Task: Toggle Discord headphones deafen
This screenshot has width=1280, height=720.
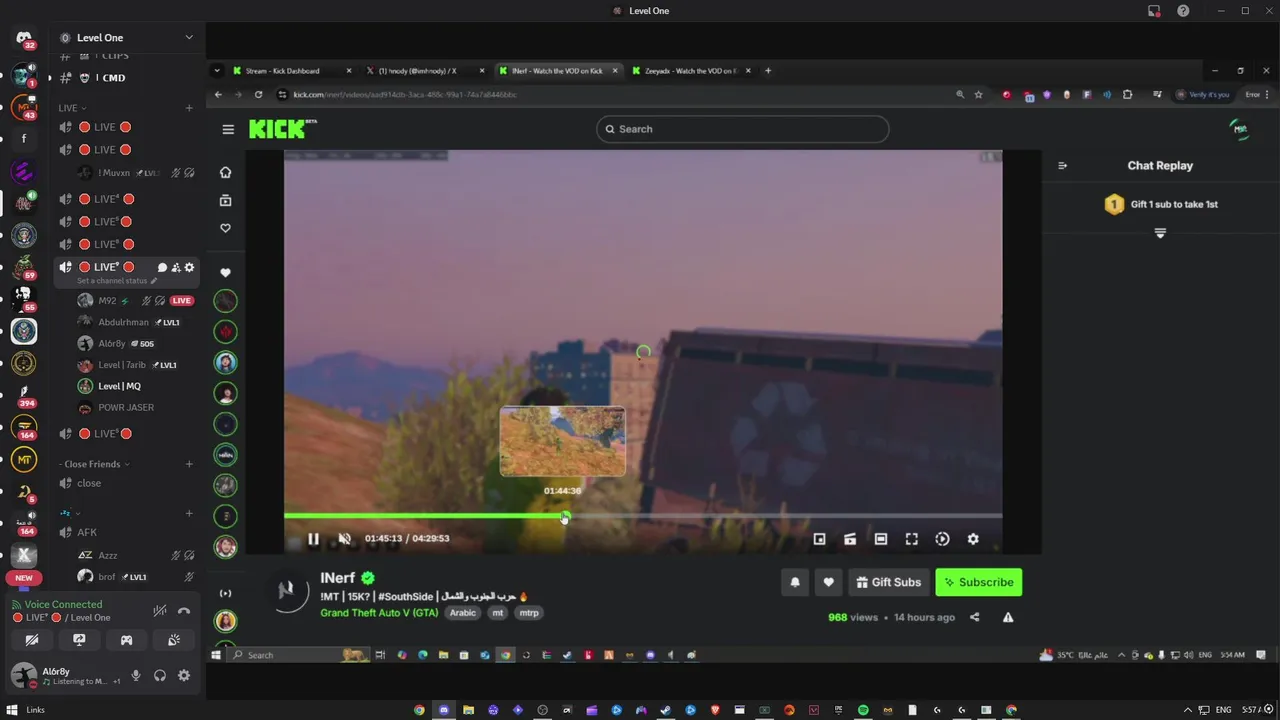Action: point(160,676)
